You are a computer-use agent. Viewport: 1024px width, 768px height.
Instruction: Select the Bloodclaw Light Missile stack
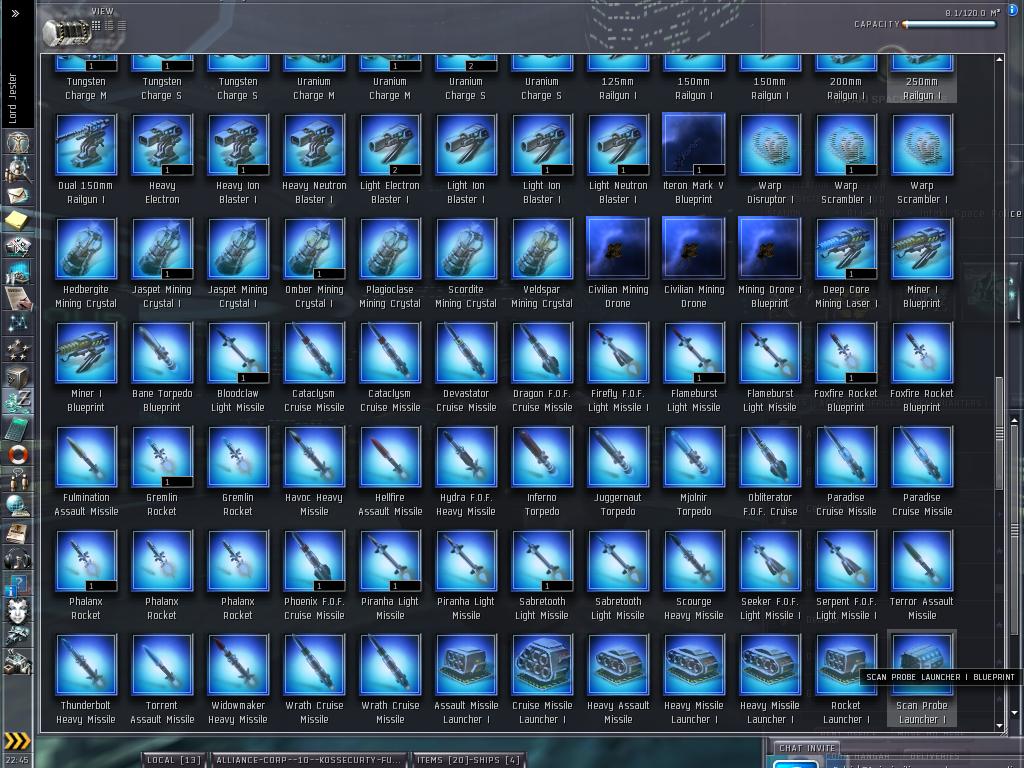[238, 368]
